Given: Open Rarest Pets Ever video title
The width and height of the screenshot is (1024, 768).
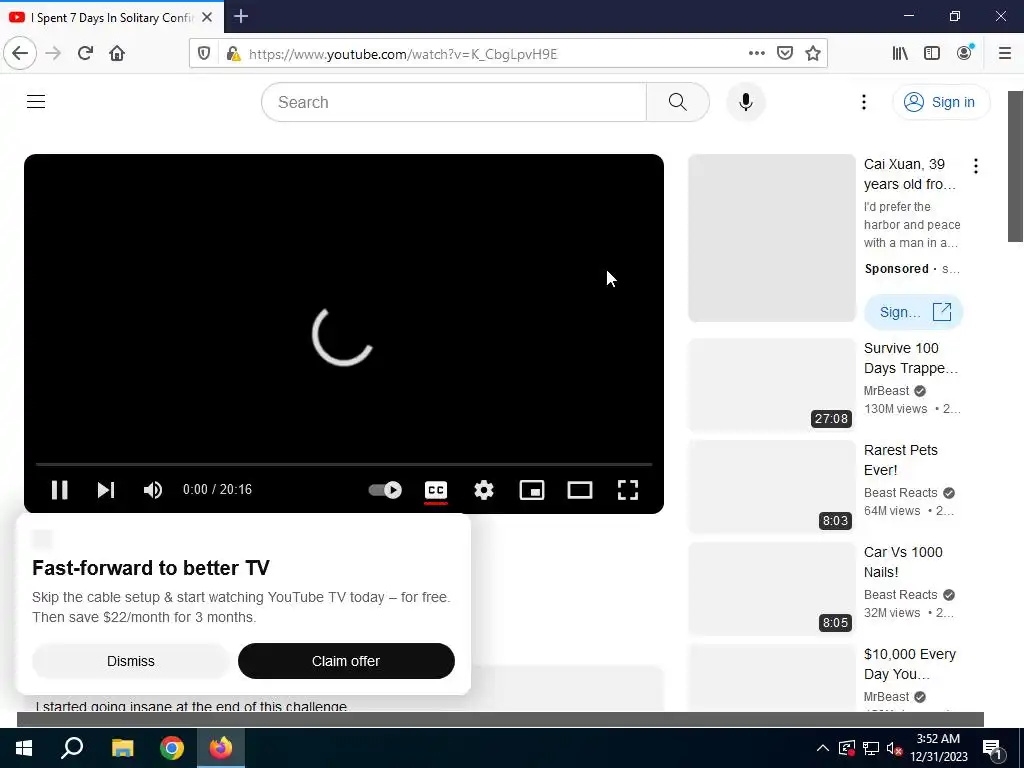Looking at the screenshot, I should (901, 460).
